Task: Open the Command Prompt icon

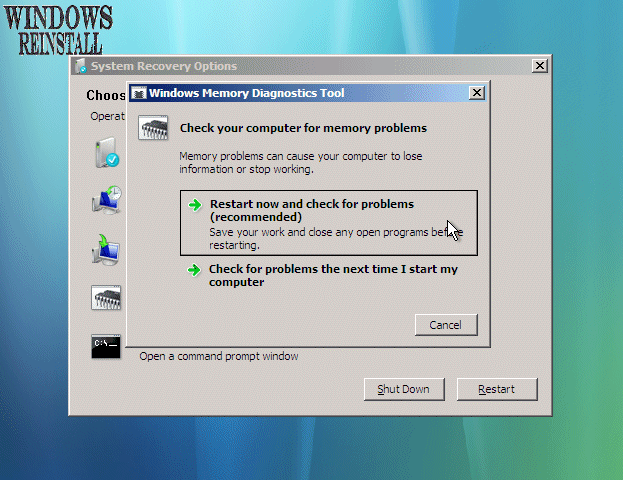Action: [x=106, y=346]
